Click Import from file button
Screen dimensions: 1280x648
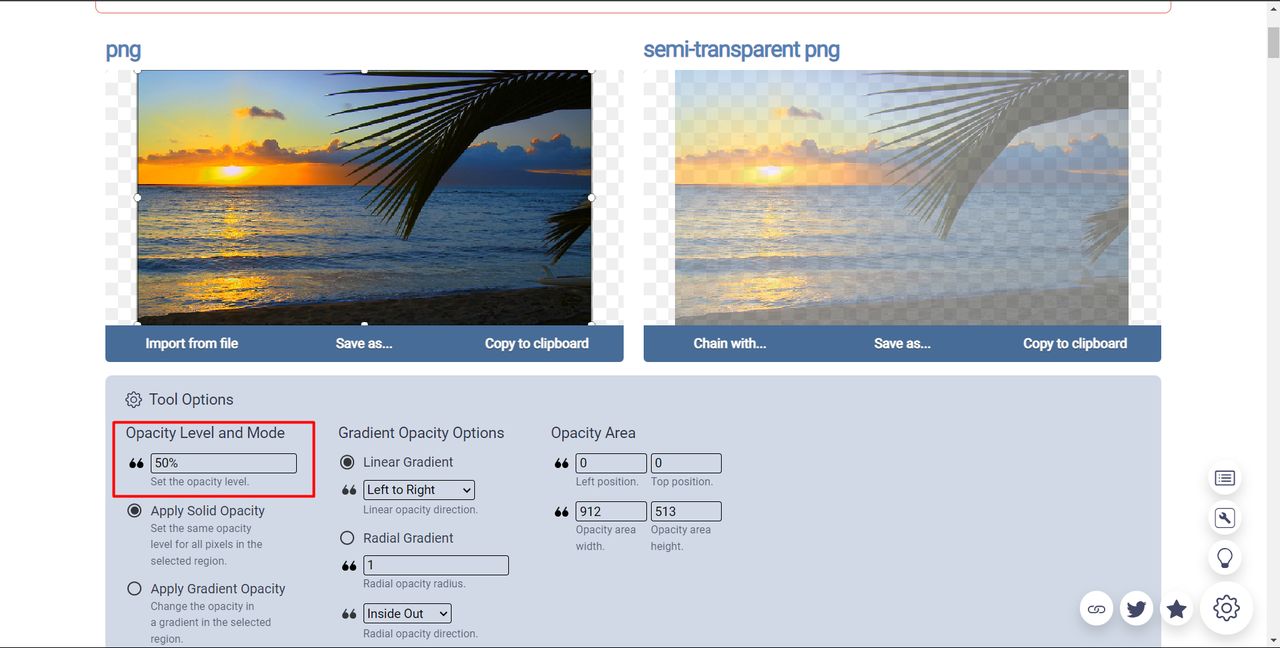[x=192, y=343]
